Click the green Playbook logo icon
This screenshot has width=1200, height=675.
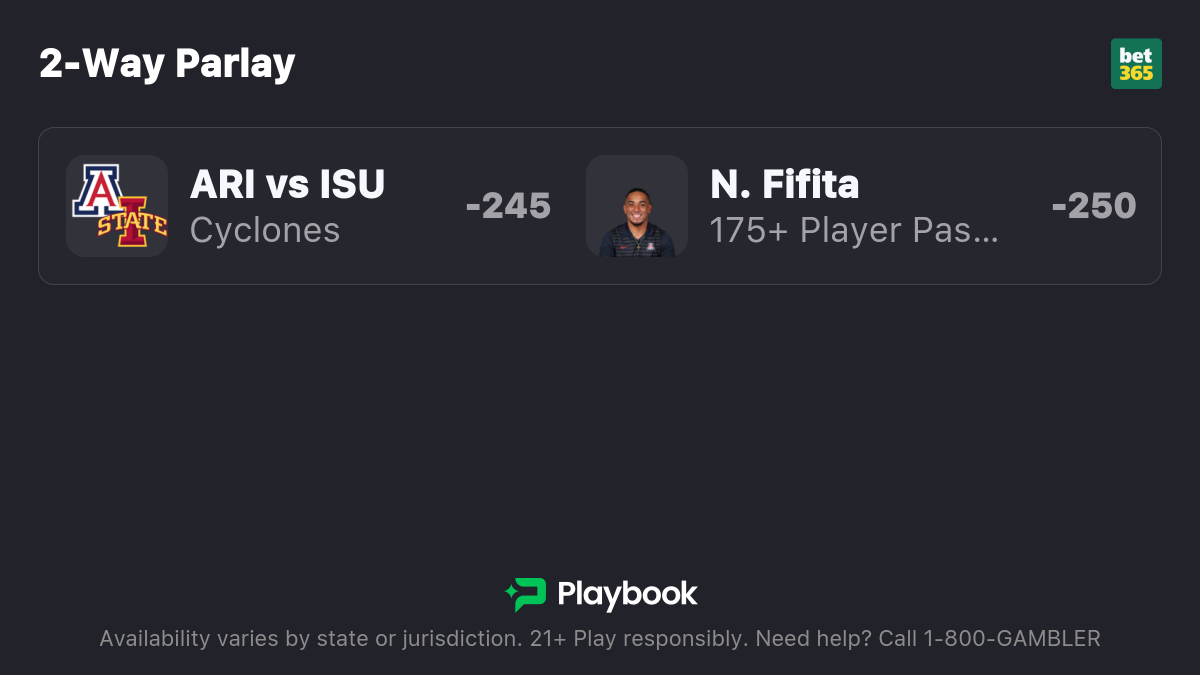pyautogui.click(x=525, y=595)
